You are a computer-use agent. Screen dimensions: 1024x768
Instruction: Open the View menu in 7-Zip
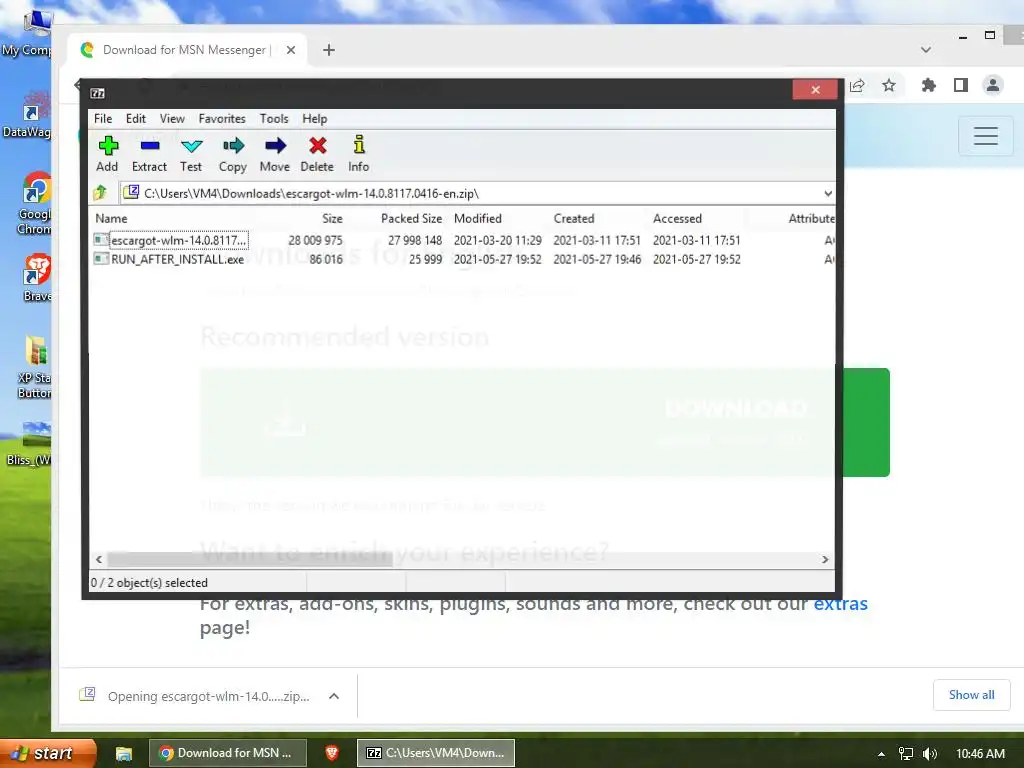[x=172, y=118]
